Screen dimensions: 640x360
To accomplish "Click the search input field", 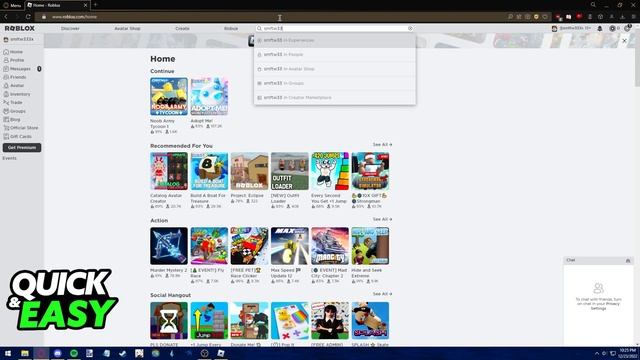I will point(335,29).
